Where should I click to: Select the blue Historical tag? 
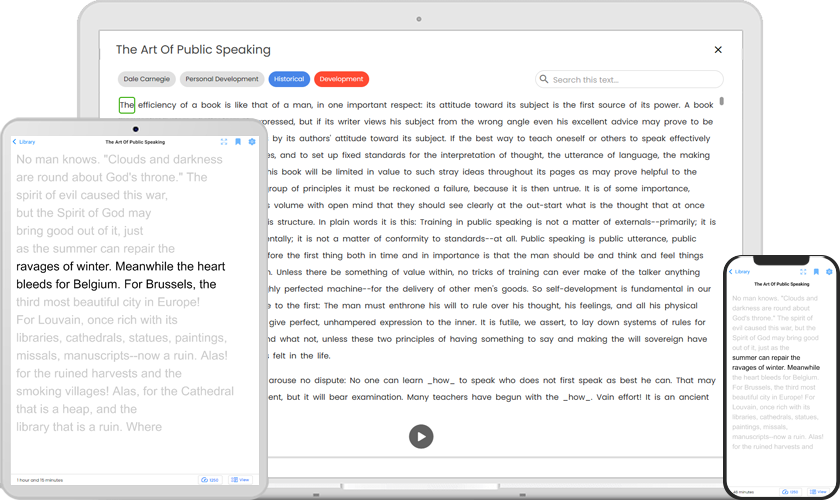[x=289, y=79]
